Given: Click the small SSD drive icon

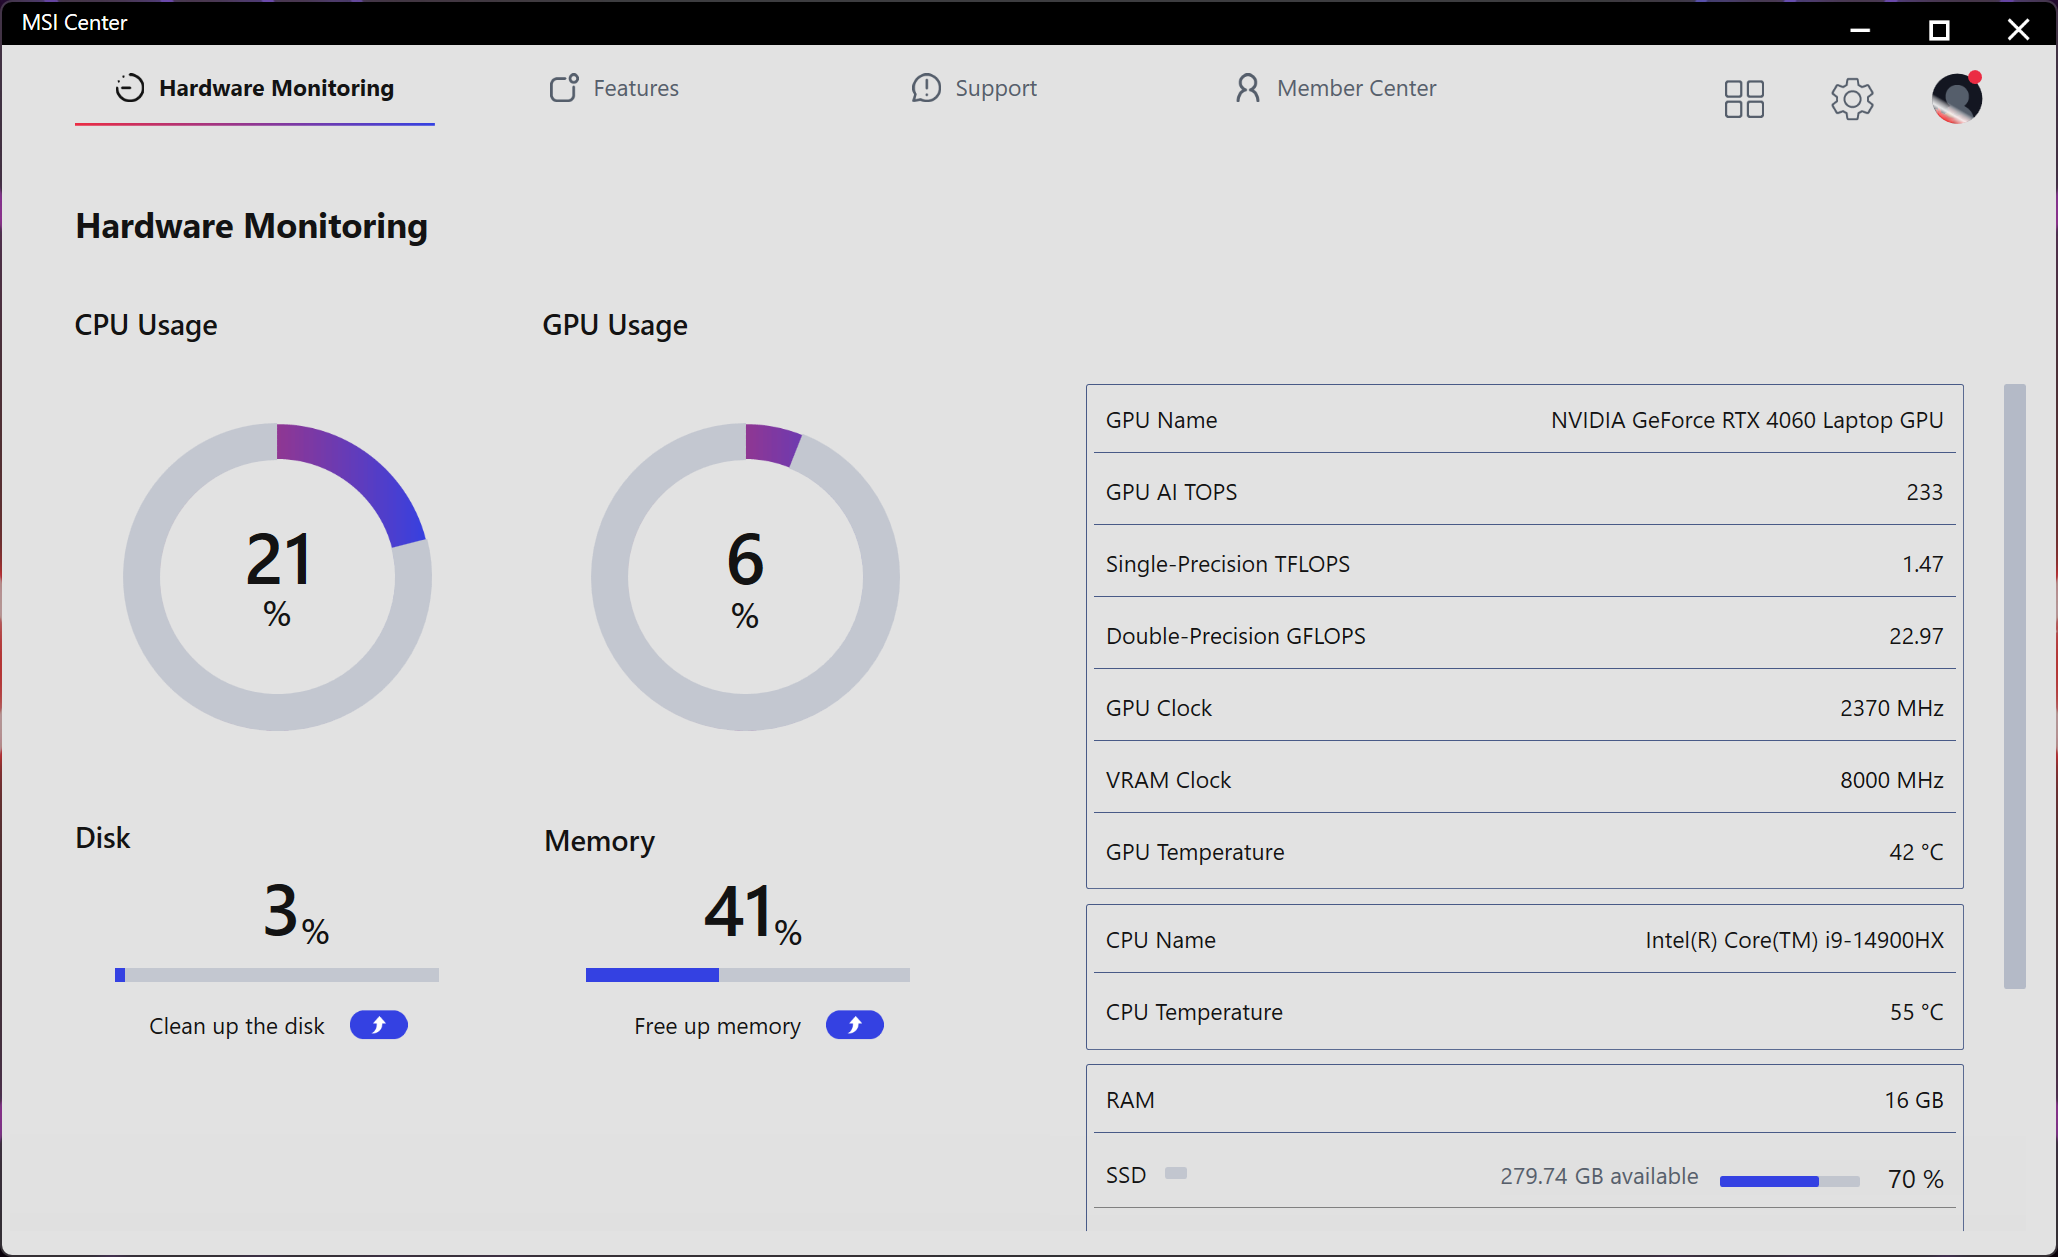Looking at the screenshot, I should [x=1176, y=1173].
